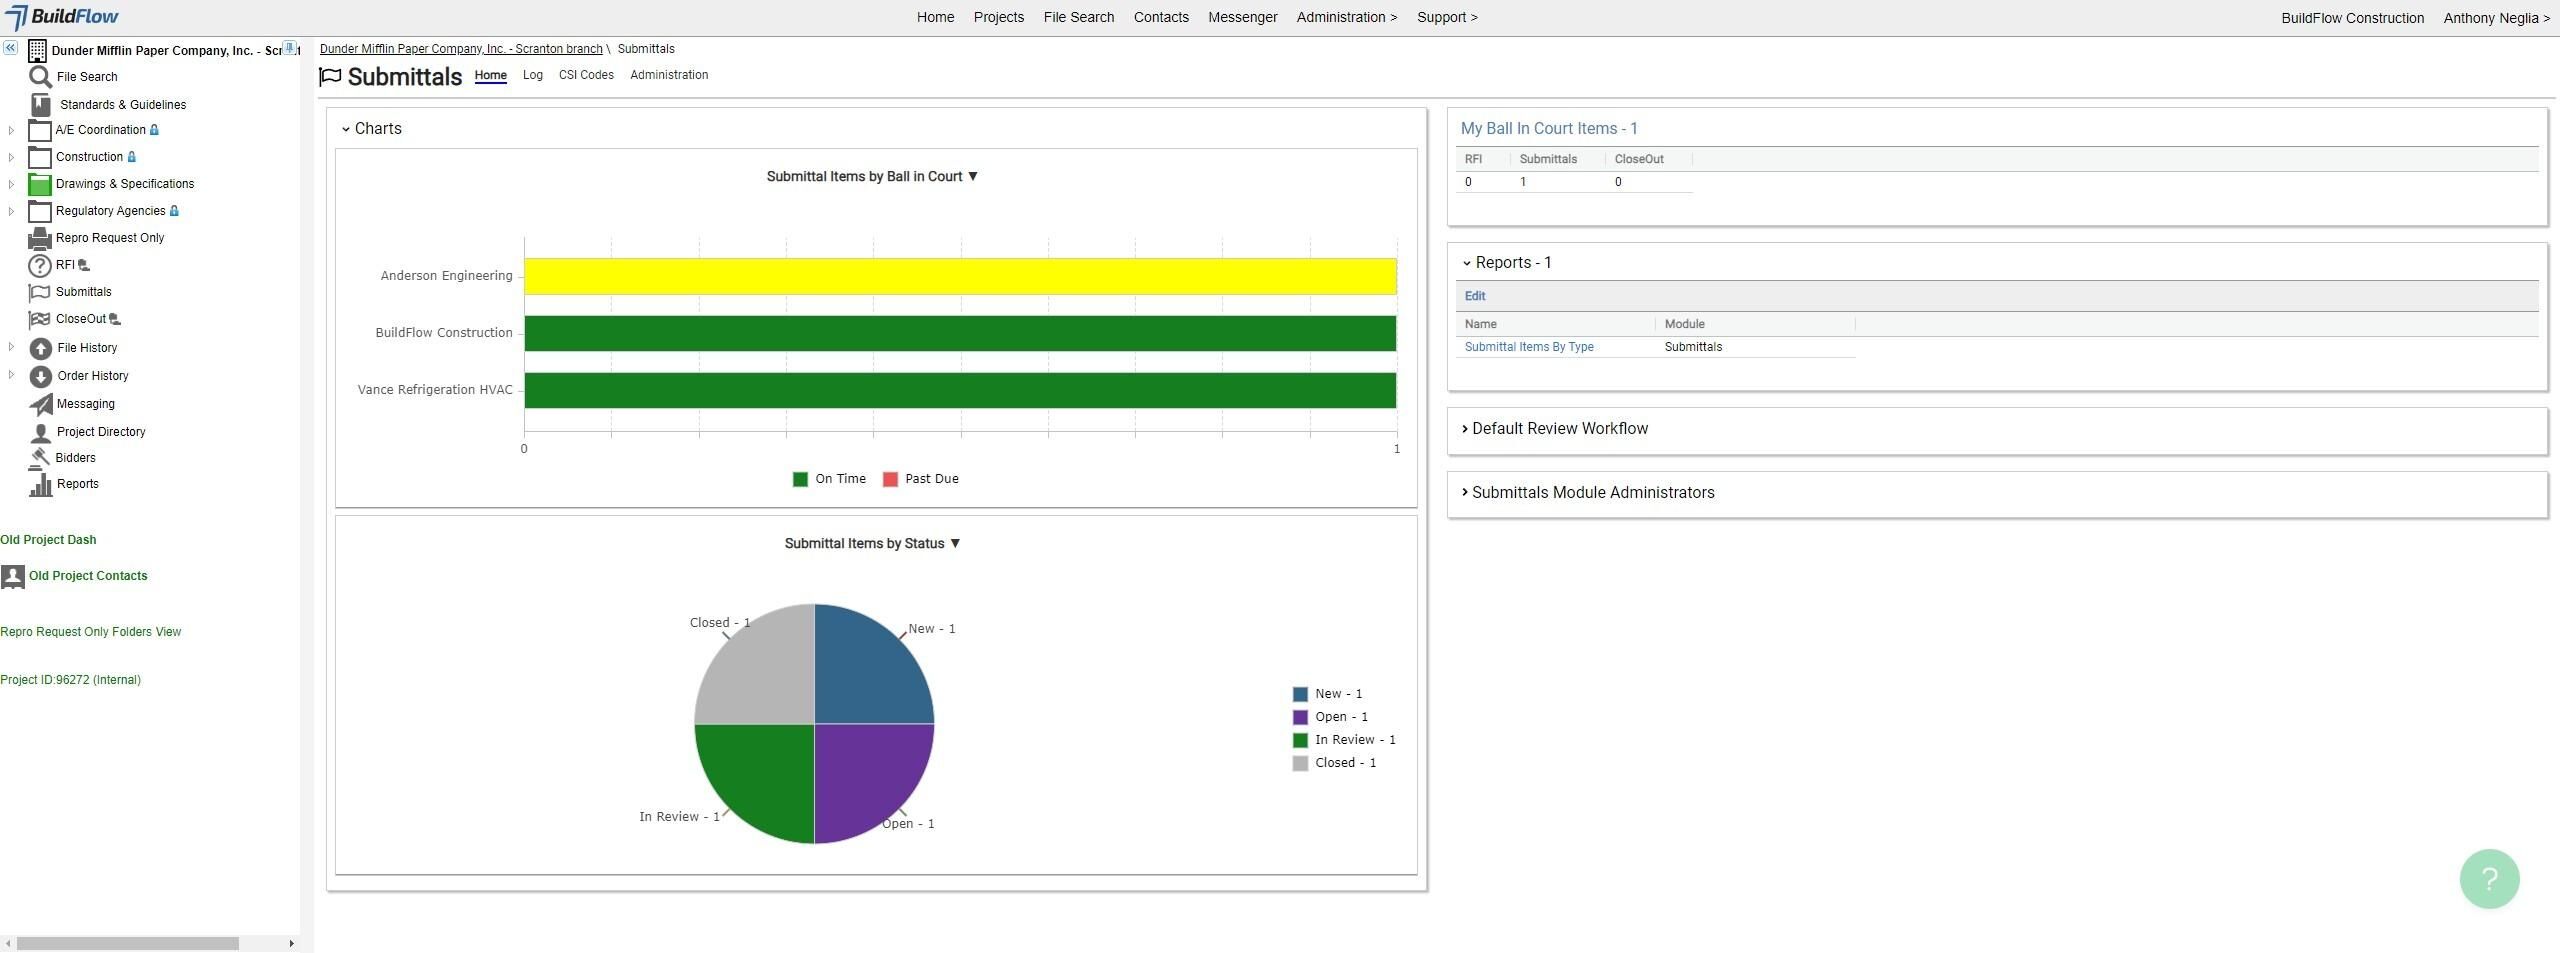Screen dimensions: 2560x953
Task: Expand the Regulatory Agencies tree node
Action: pos(11,211)
